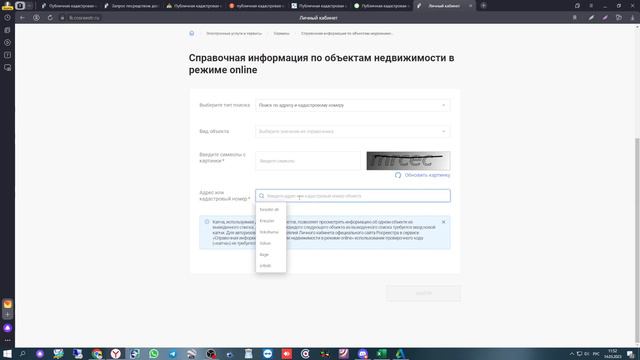Add a site with the sidebar plus icon
The image size is (640, 360).
click(7, 315)
